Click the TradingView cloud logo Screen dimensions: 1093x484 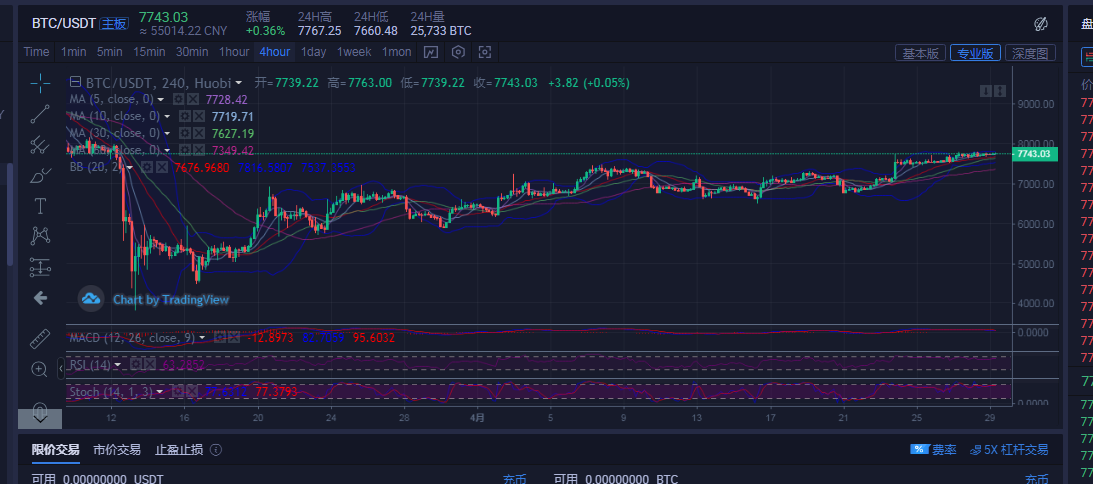tap(91, 299)
